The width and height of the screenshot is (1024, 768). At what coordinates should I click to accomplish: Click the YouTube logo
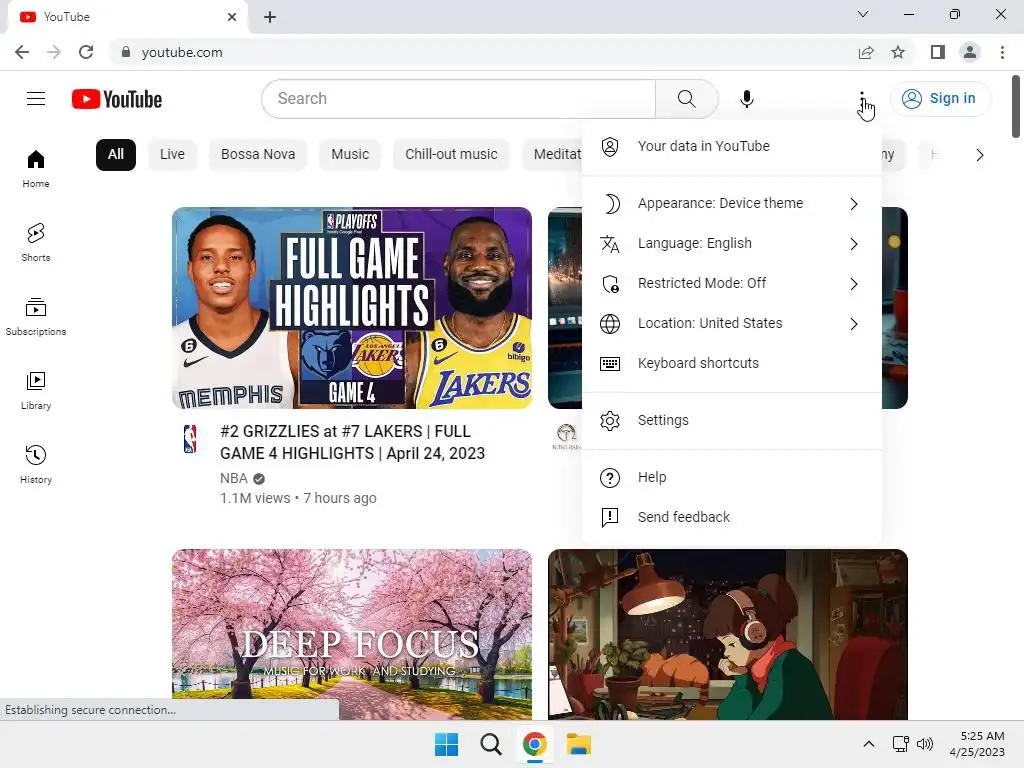[x=117, y=99]
